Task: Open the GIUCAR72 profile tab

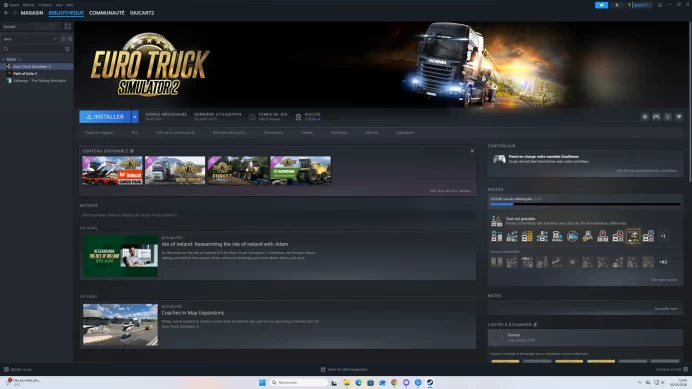Action: click(x=142, y=13)
